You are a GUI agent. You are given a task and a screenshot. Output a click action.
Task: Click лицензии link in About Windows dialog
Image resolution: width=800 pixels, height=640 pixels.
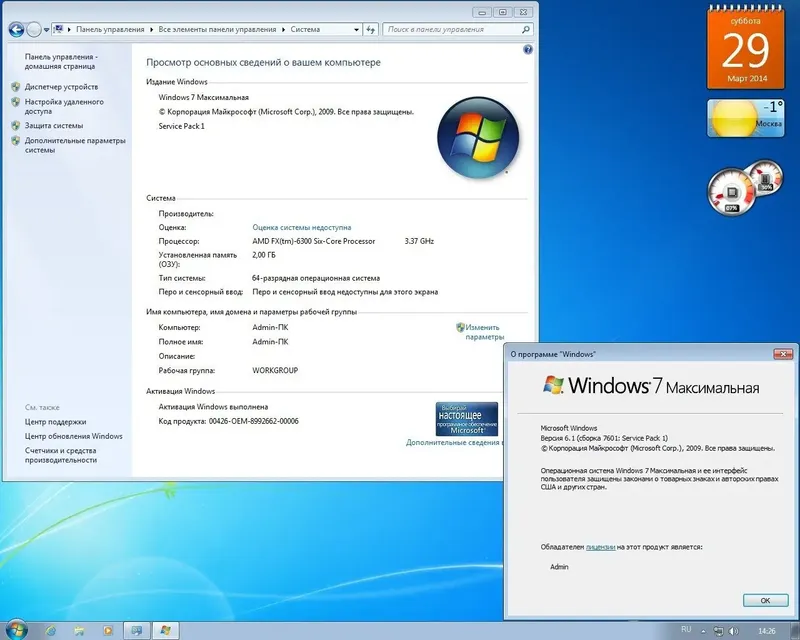point(601,547)
